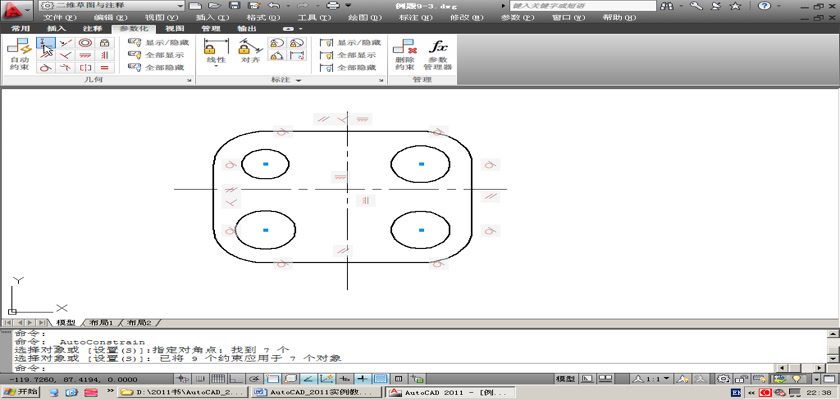This screenshot has height=400, width=840.
Task: Click 全部显示 in the 标注 panel
Action: click(348, 55)
